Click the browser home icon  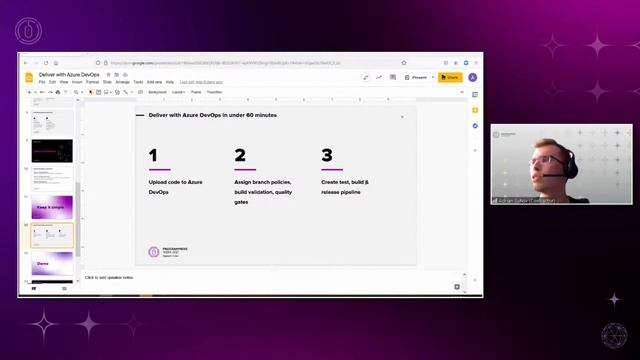point(56,63)
